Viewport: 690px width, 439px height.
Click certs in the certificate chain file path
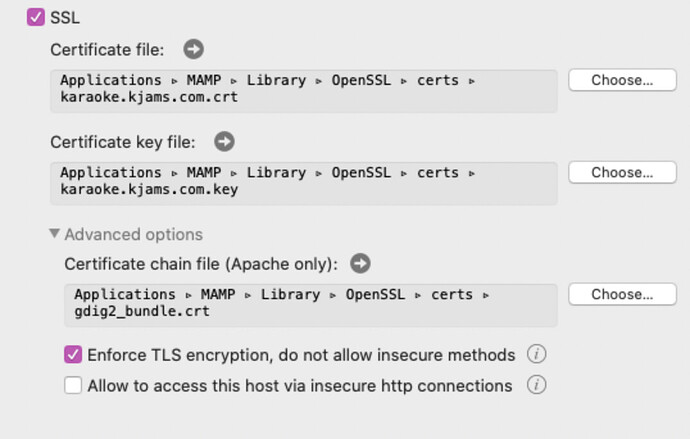(452, 294)
